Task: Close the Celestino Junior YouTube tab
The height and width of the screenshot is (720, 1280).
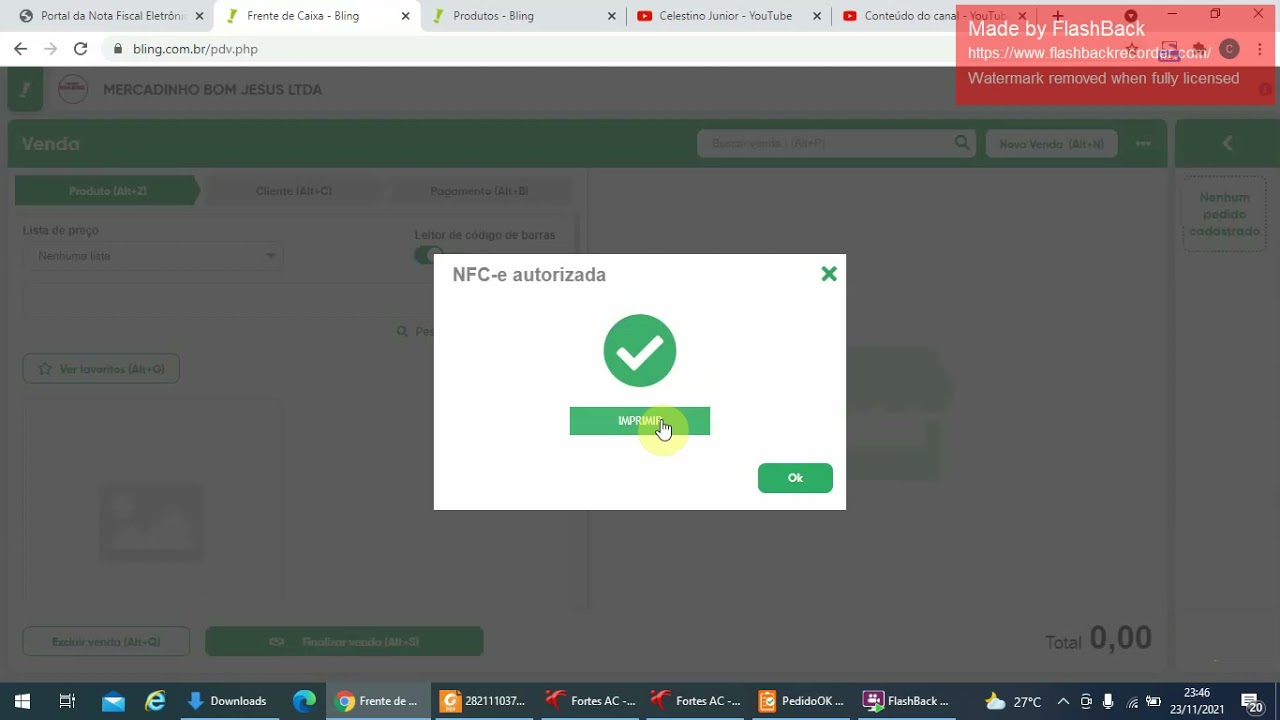Action: tap(818, 16)
